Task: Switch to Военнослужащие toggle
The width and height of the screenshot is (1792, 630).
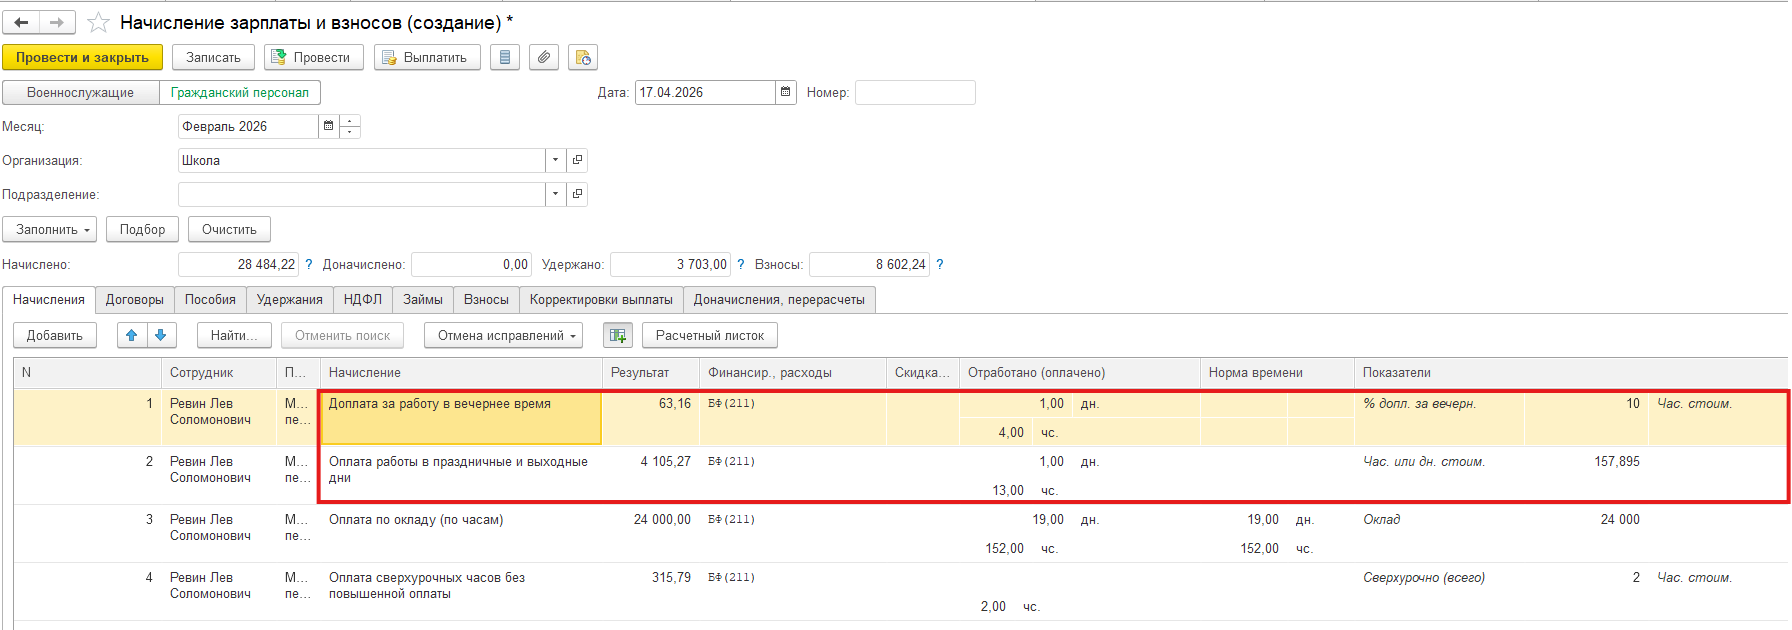Action: [x=81, y=92]
